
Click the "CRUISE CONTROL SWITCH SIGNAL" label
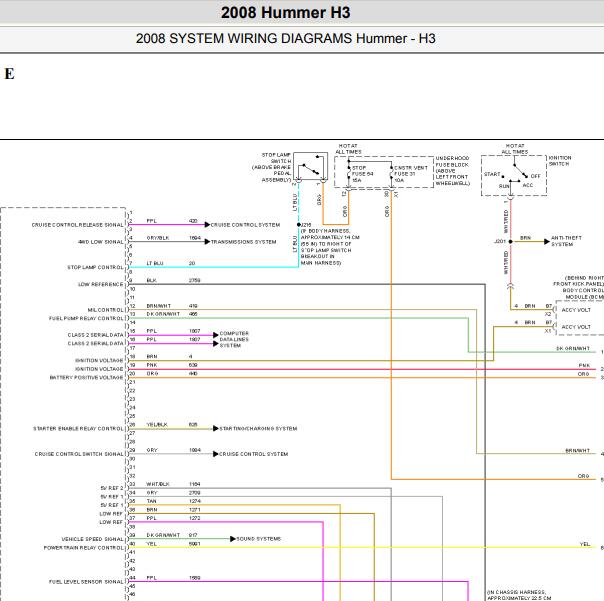pyautogui.click(x=79, y=454)
